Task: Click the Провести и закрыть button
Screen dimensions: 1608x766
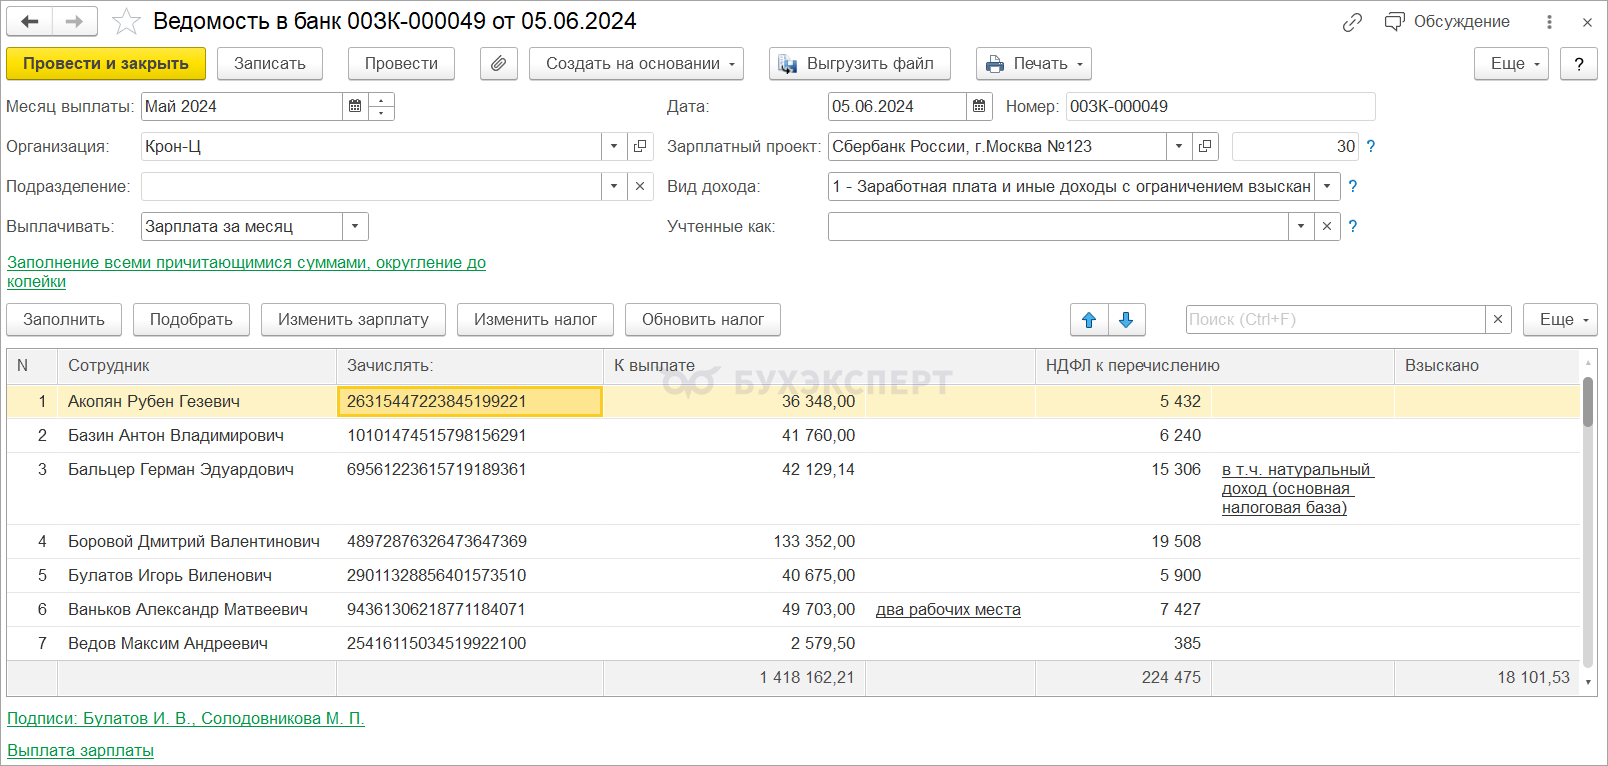Action: point(106,64)
